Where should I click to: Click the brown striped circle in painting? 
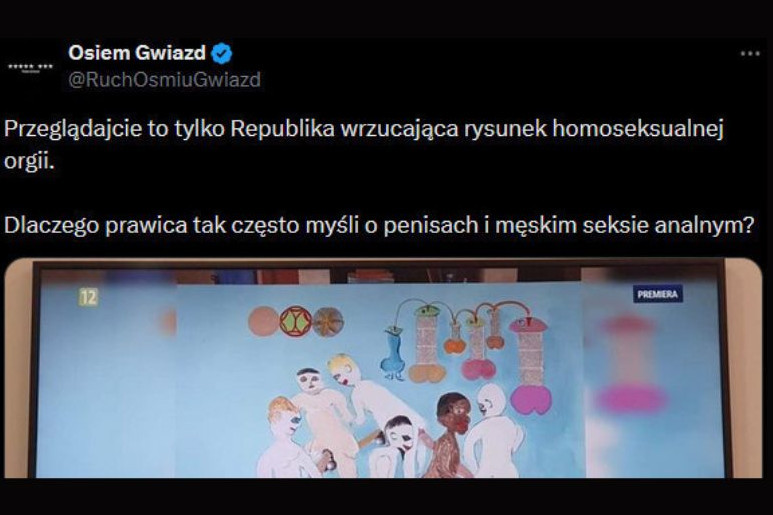pyautogui.click(x=328, y=322)
